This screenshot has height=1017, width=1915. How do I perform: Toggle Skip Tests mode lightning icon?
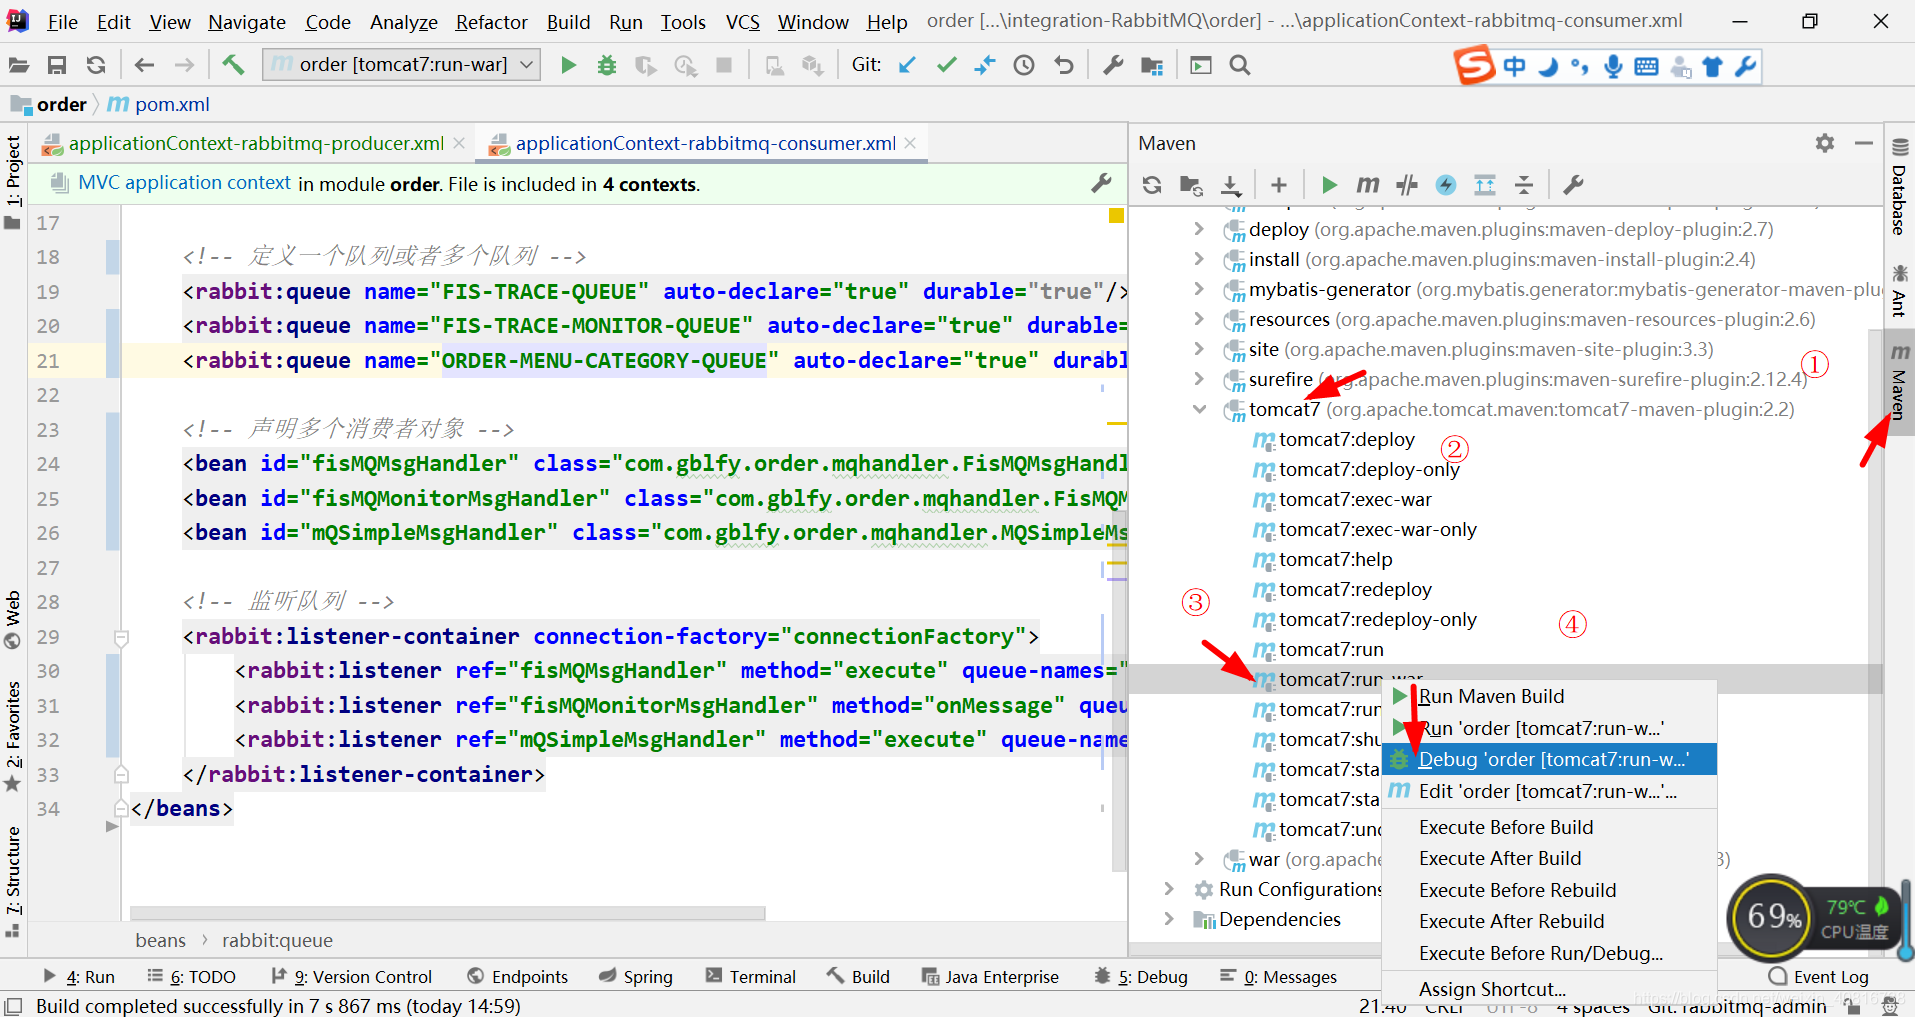[x=1446, y=185]
